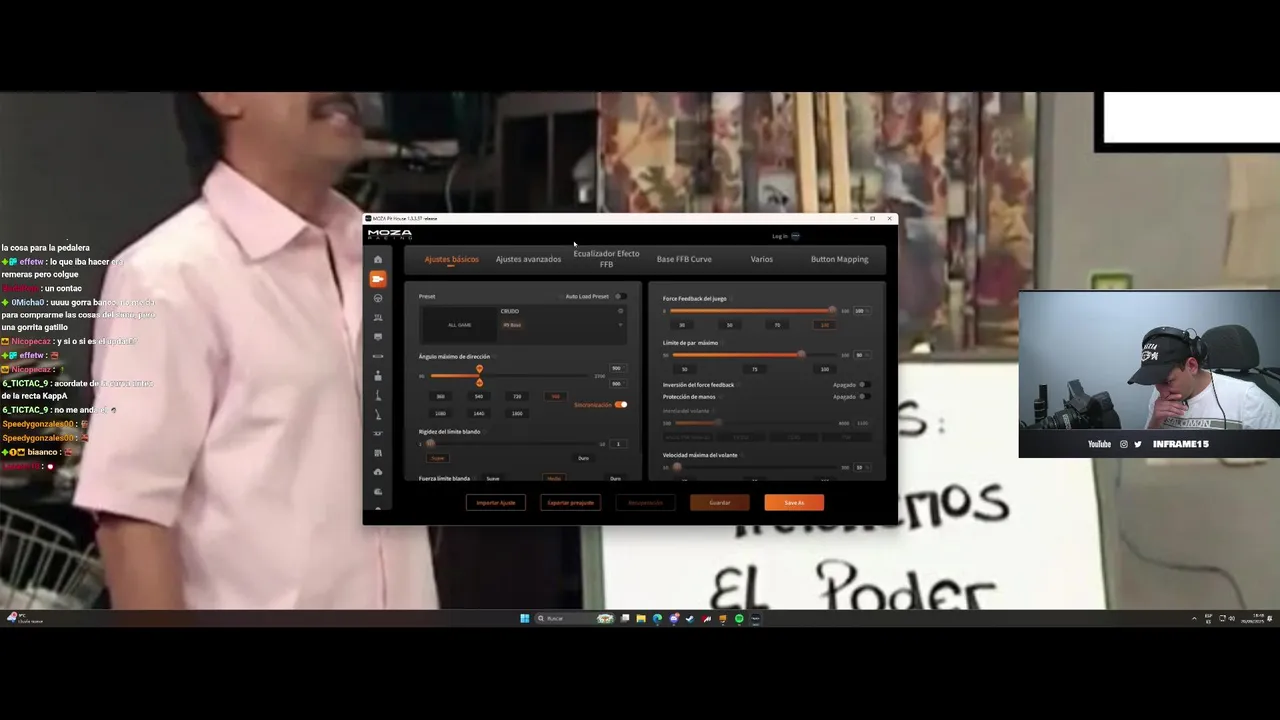Select the 1800 degree angle preset
This screenshot has width=1280, height=720.
(x=517, y=413)
